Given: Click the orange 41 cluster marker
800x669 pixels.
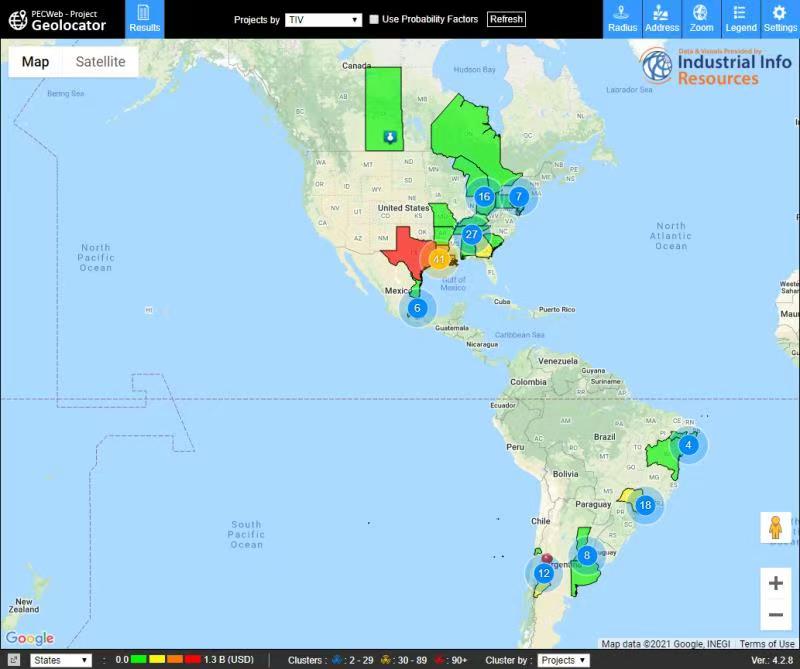Looking at the screenshot, I should (438, 259).
